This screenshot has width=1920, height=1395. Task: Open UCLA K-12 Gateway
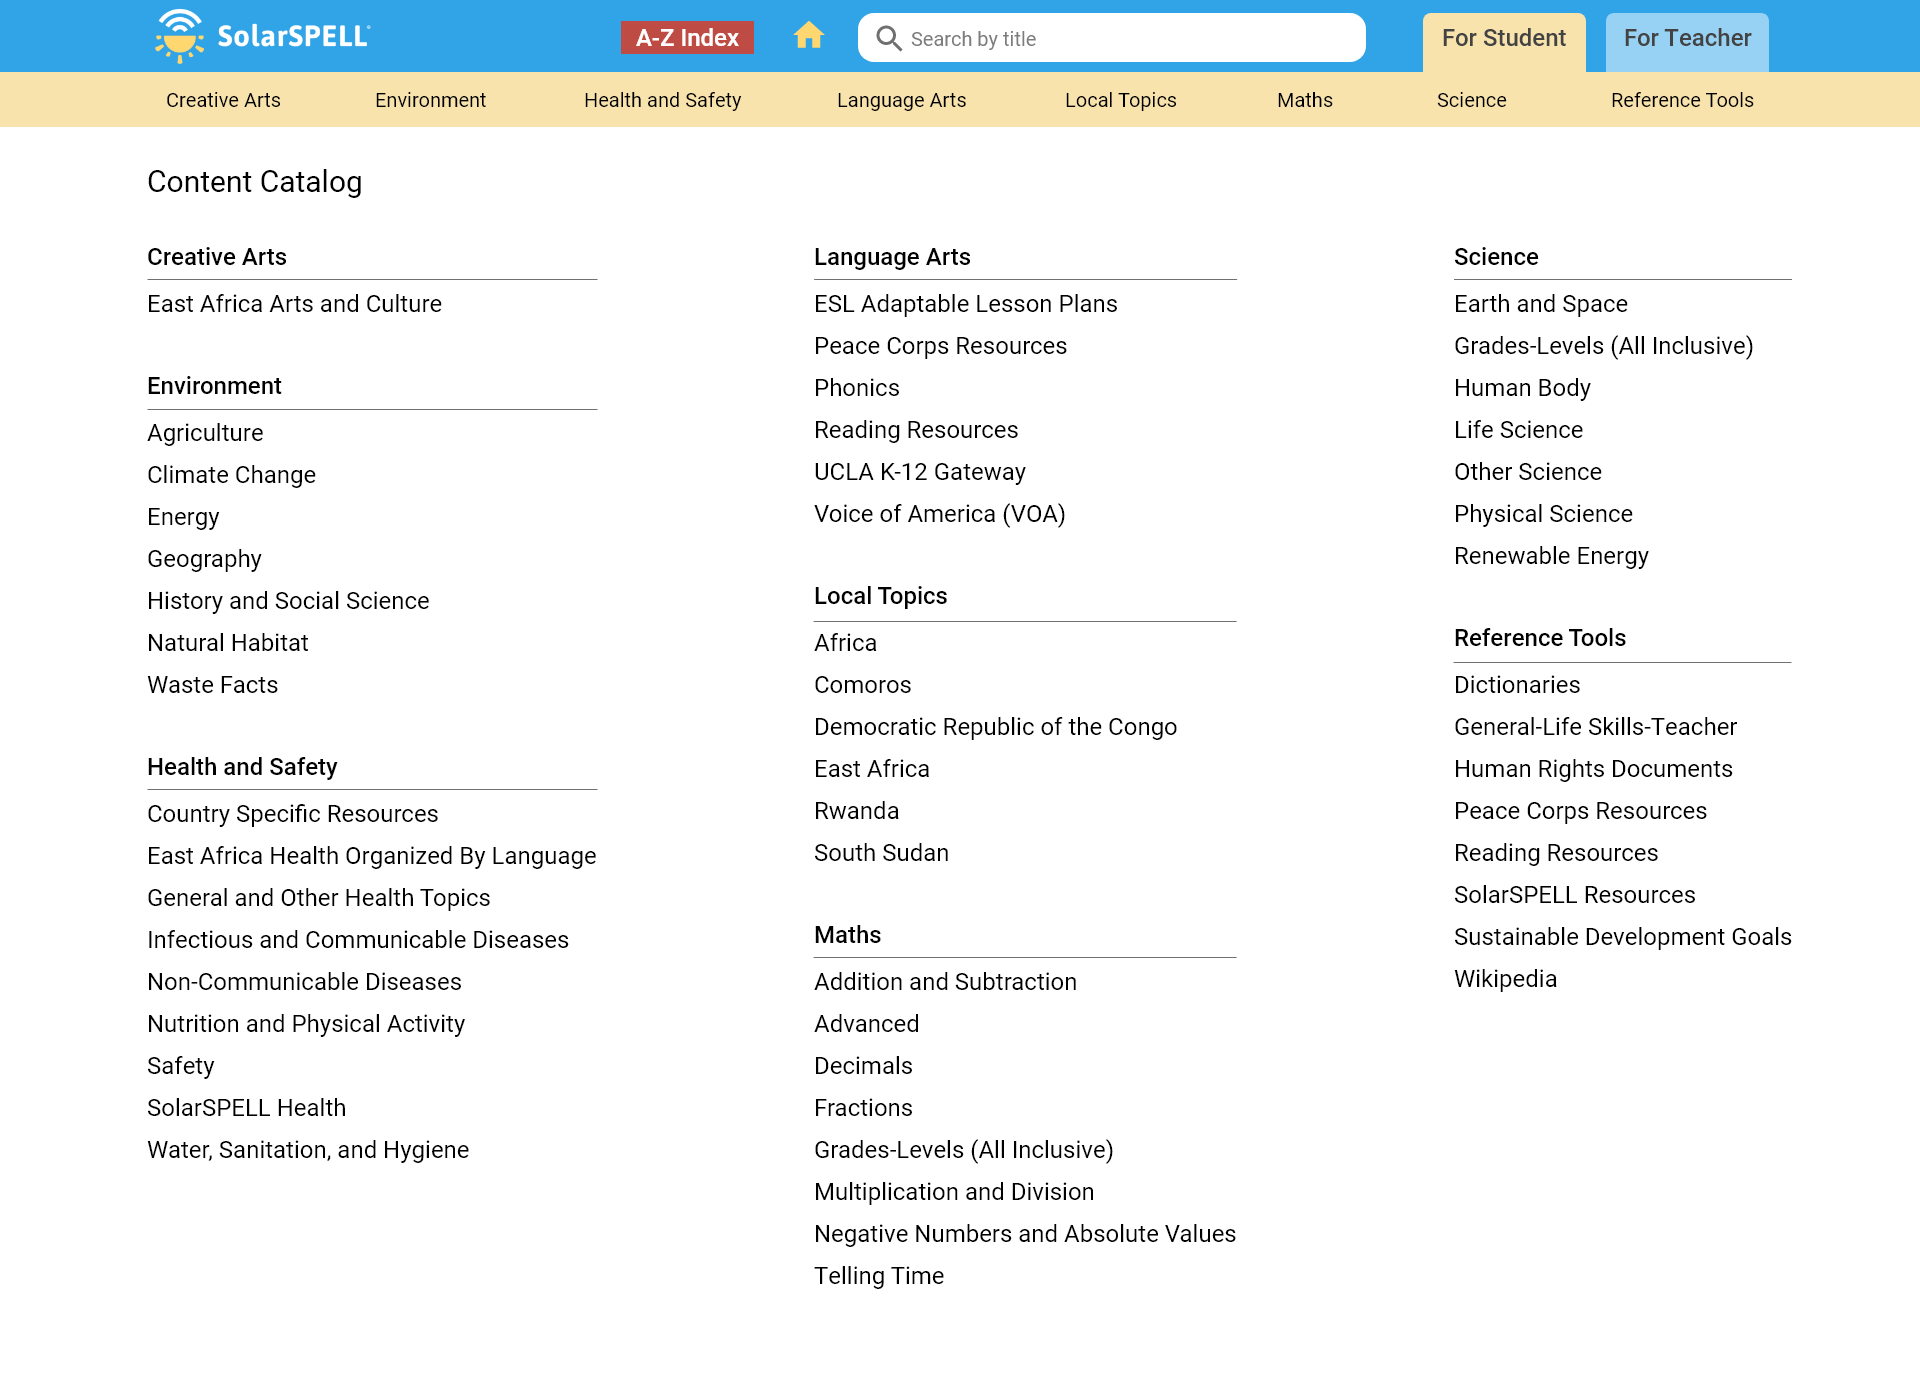tap(919, 472)
